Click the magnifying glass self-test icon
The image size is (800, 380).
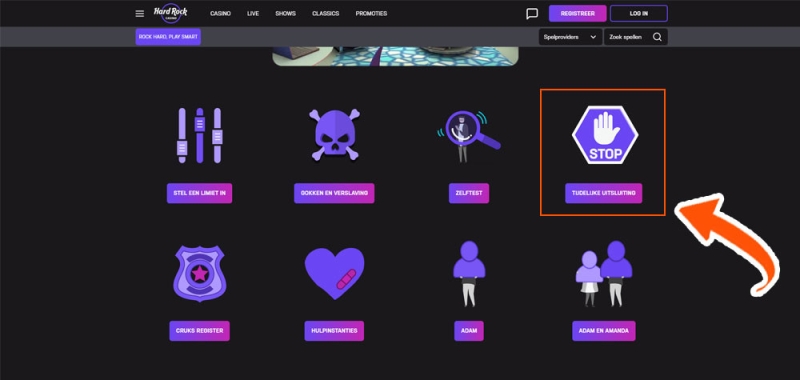click(468, 136)
